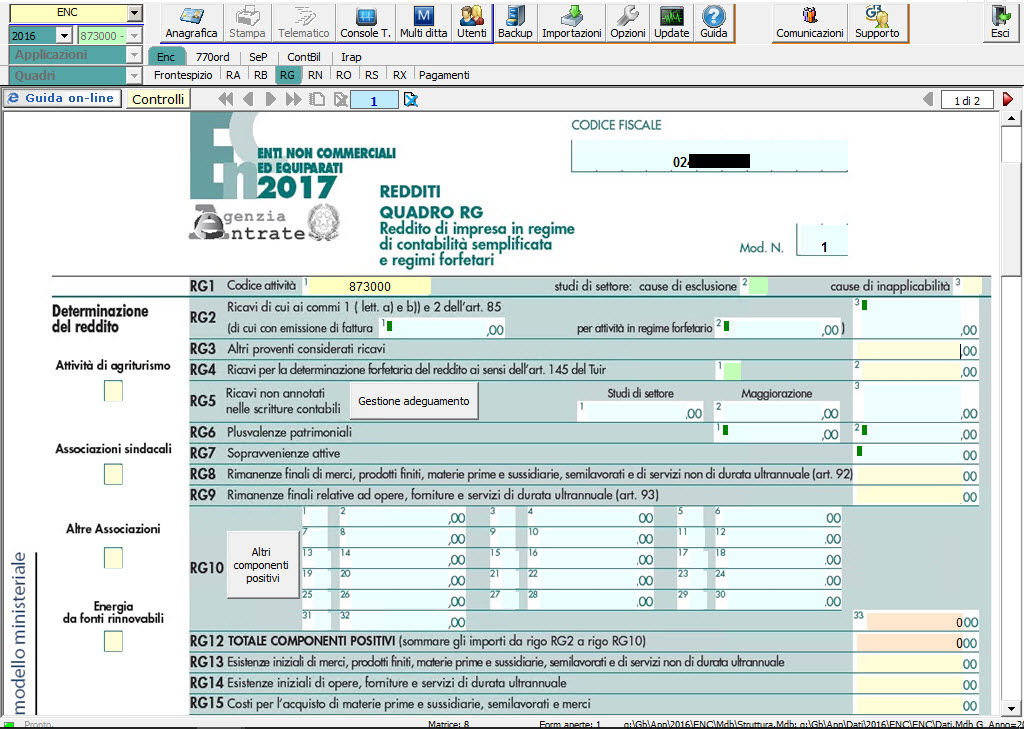Screen dimensions: 1024x729
Task: Click the delete module icon
Action: click(340, 99)
